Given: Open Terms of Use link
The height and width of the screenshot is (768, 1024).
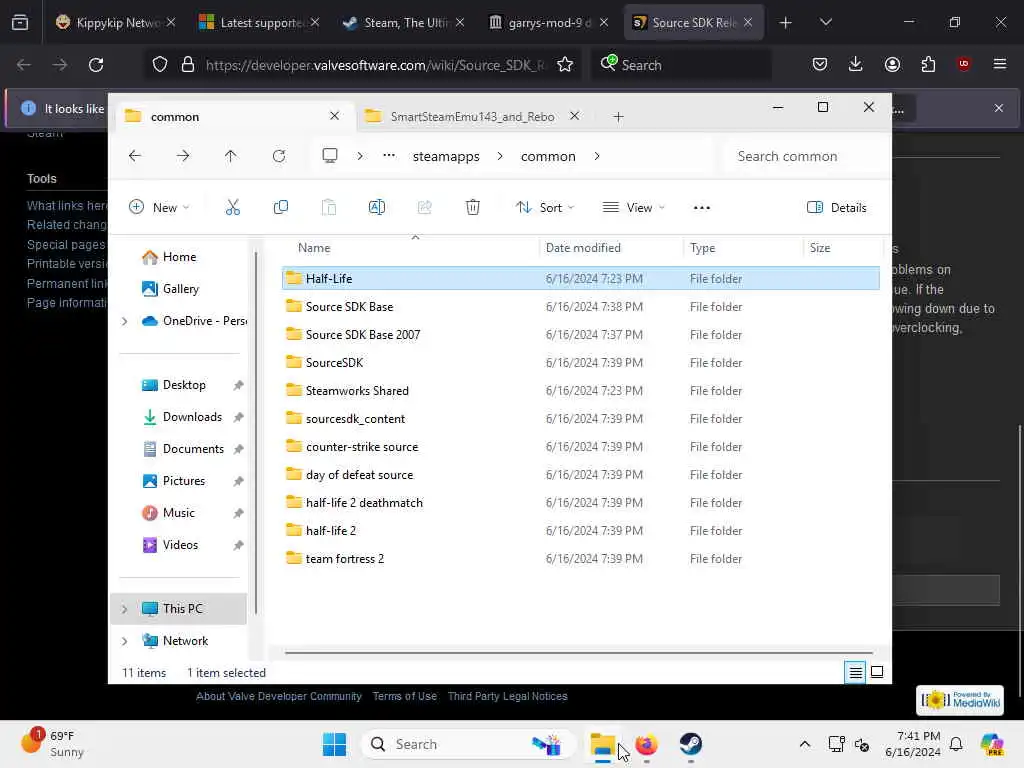Looking at the screenshot, I should [405, 696].
